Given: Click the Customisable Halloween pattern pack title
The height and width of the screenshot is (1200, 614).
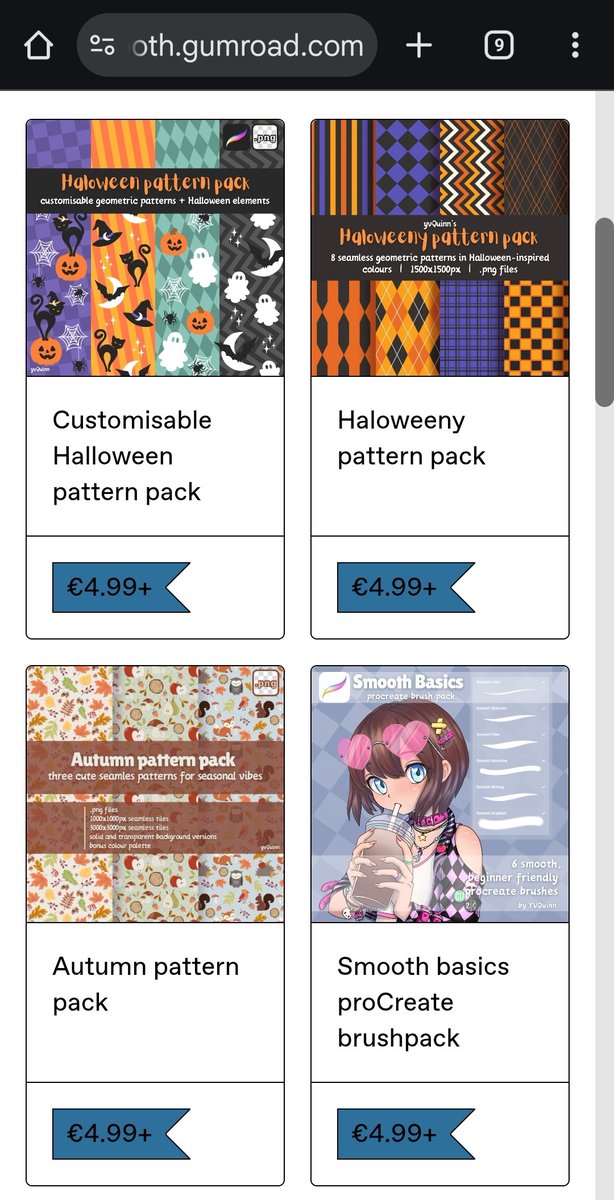Looking at the screenshot, I should coord(132,456).
